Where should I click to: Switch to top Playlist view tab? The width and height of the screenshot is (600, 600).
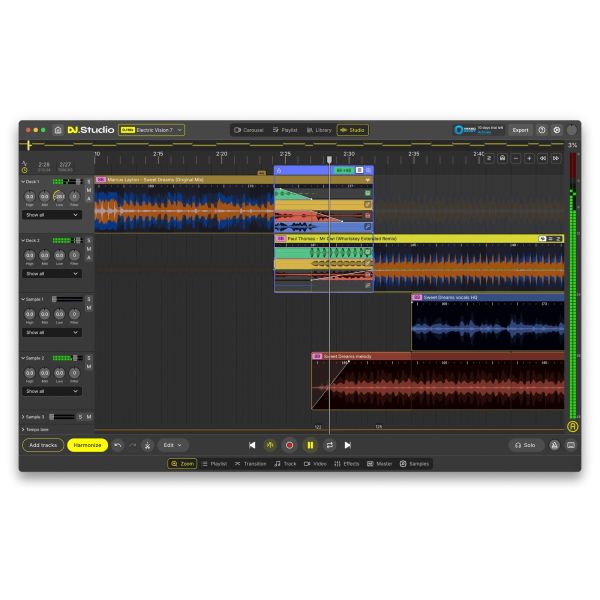pos(285,130)
